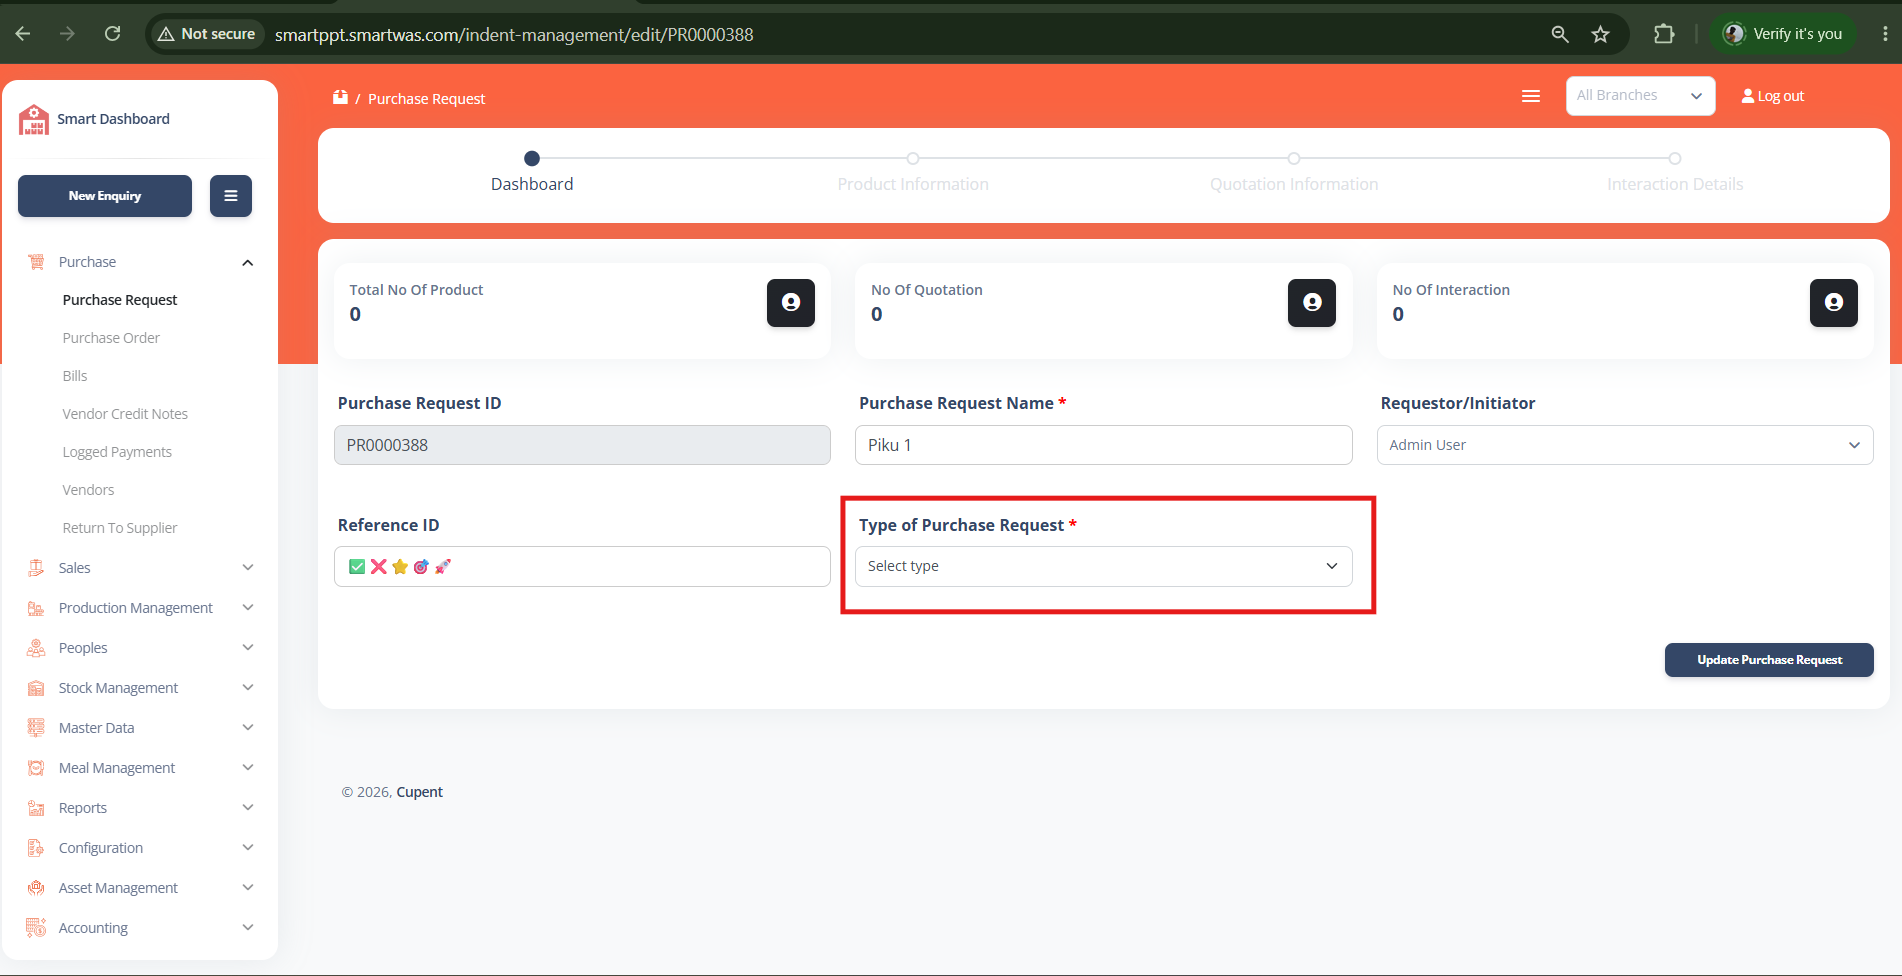Viewport: 1902px width, 976px height.
Task: Collapse the Purchase menu chevron
Action: [x=248, y=262]
